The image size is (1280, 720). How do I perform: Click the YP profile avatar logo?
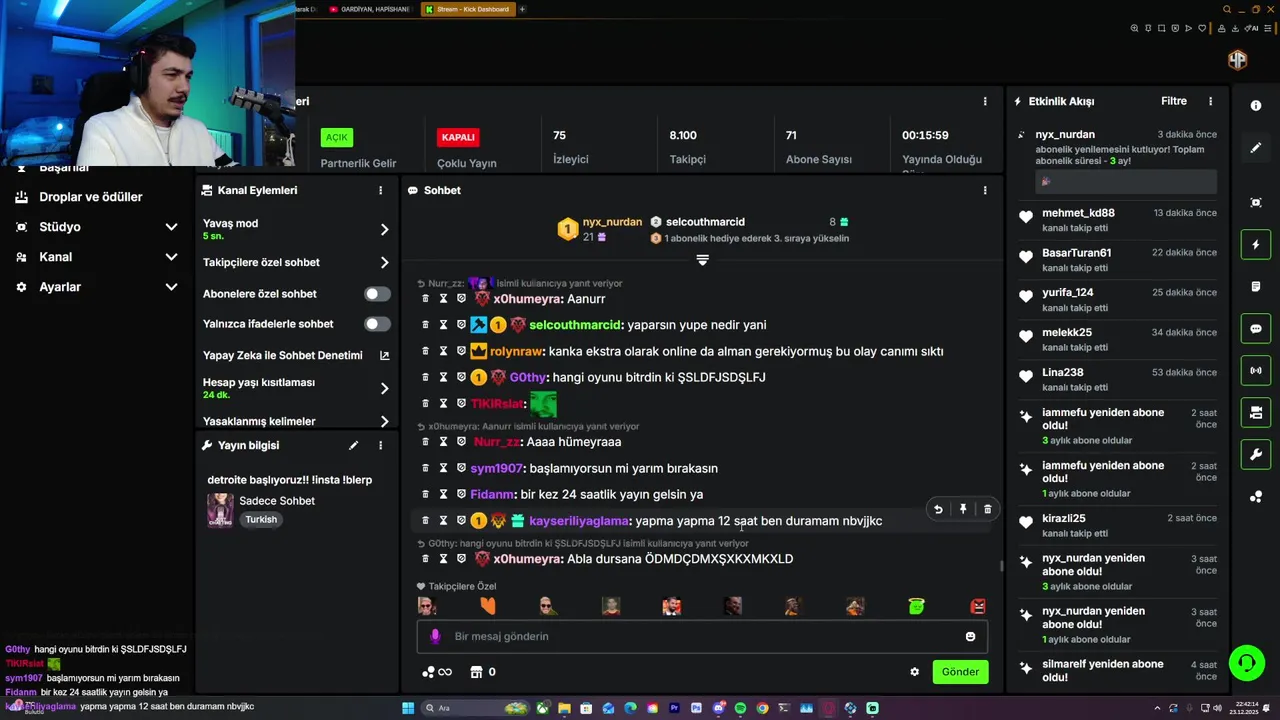pyautogui.click(x=1238, y=60)
